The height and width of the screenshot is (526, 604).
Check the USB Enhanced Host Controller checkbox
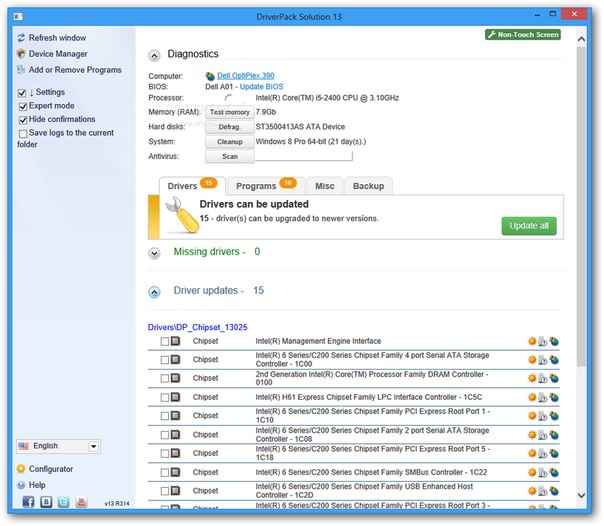(165, 491)
